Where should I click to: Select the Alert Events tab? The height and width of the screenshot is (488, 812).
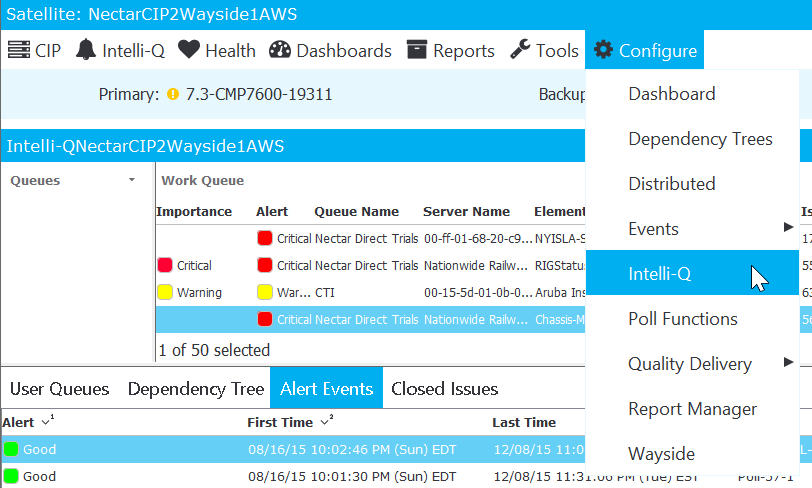pos(326,389)
